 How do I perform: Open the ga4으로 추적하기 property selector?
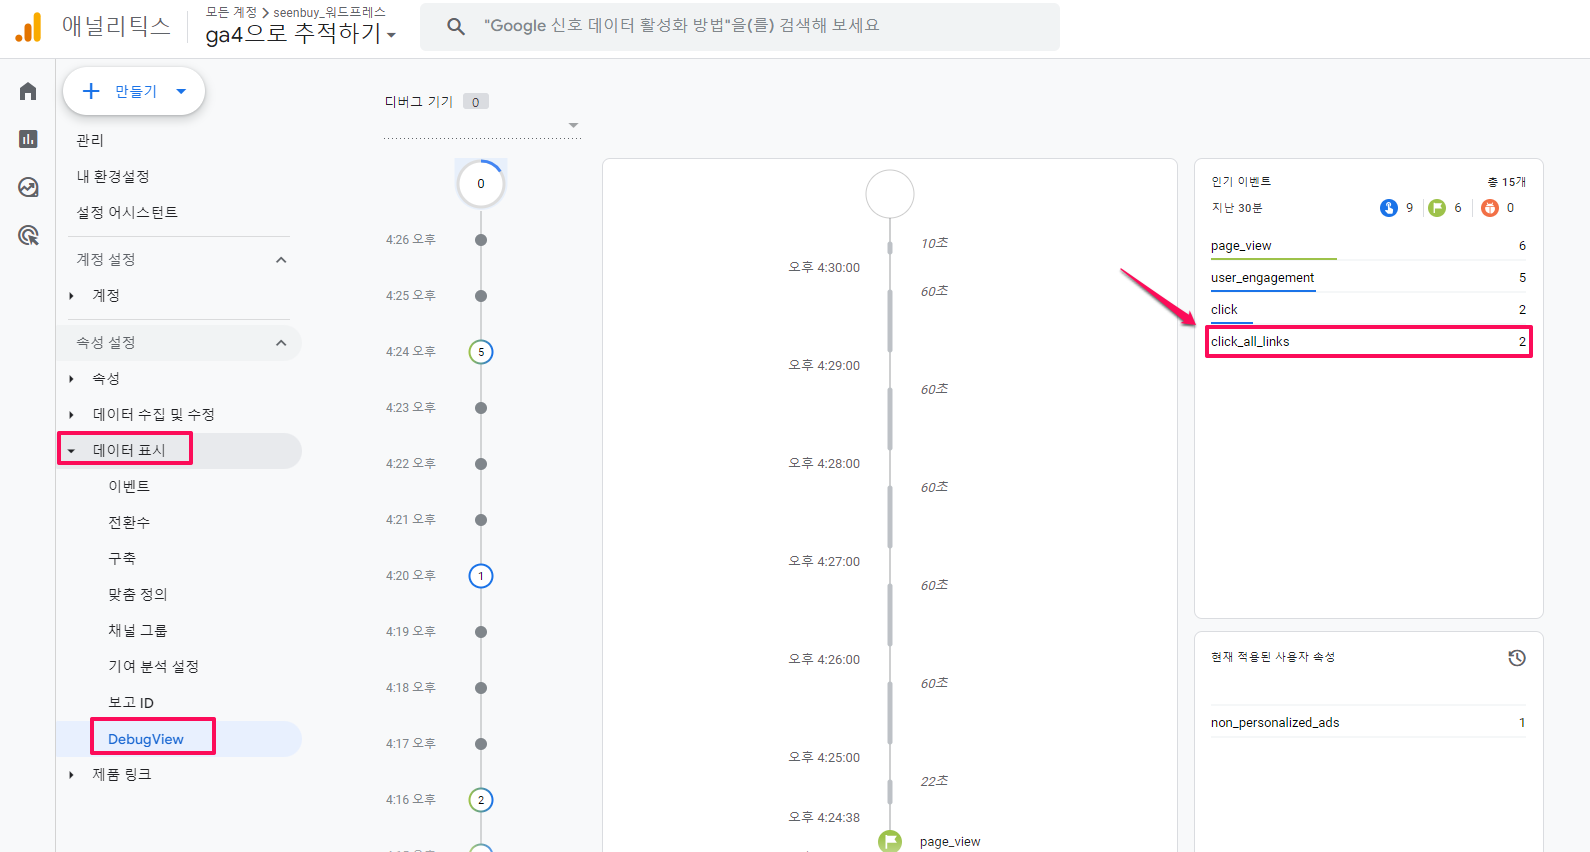pos(301,34)
